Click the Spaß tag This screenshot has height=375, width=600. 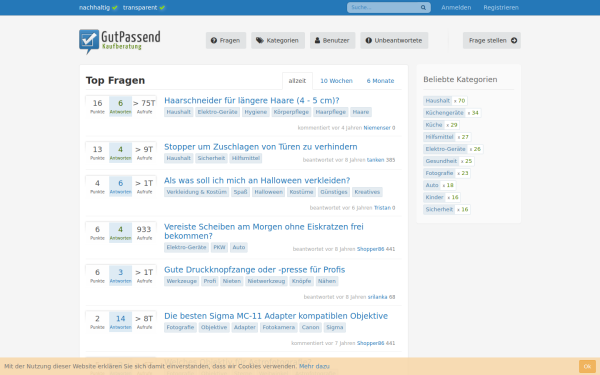(x=240, y=192)
